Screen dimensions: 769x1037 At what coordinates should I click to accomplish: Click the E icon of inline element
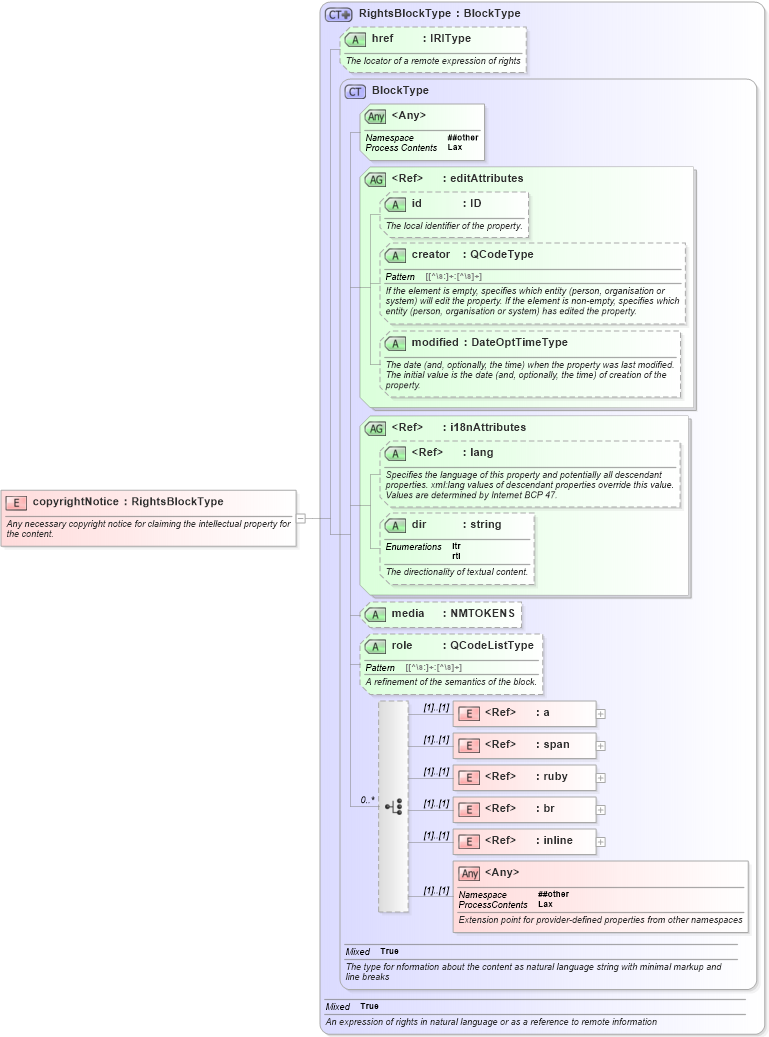point(469,841)
